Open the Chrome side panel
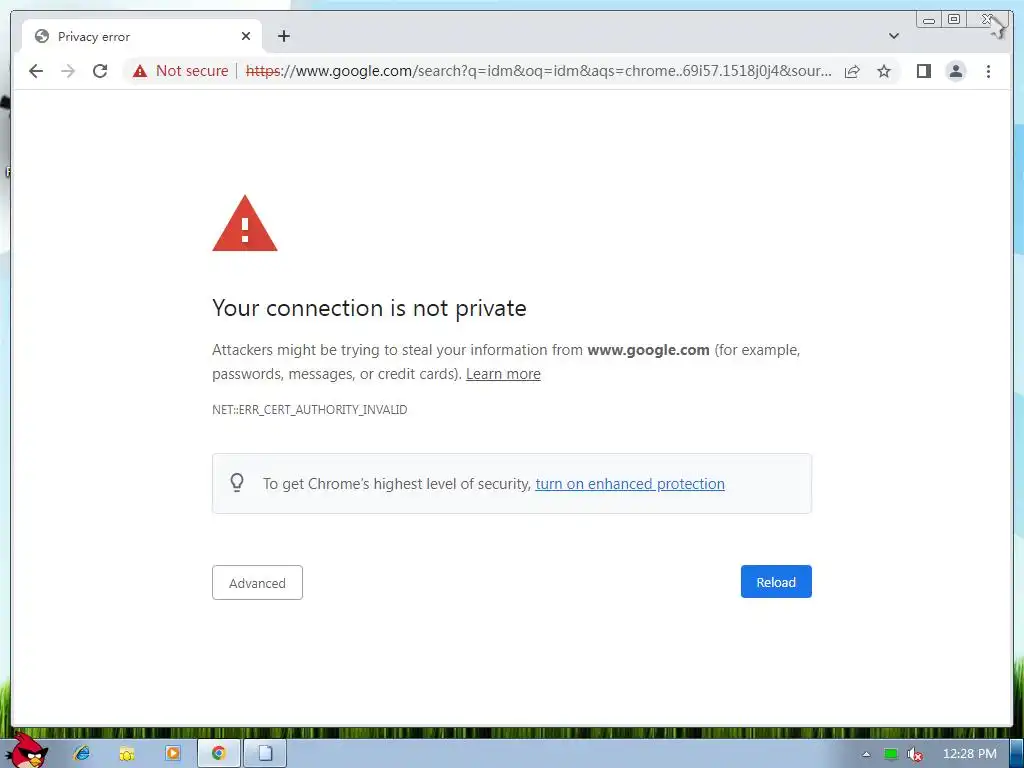 pyautogui.click(x=923, y=71)
